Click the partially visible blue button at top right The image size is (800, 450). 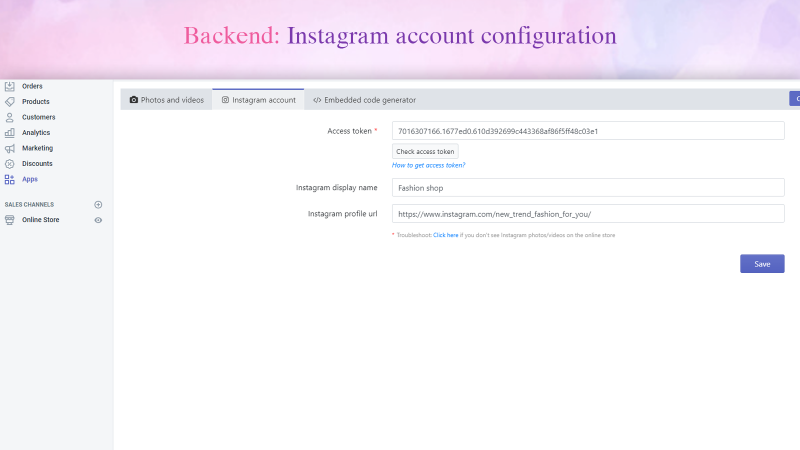[x=795, y=99]
